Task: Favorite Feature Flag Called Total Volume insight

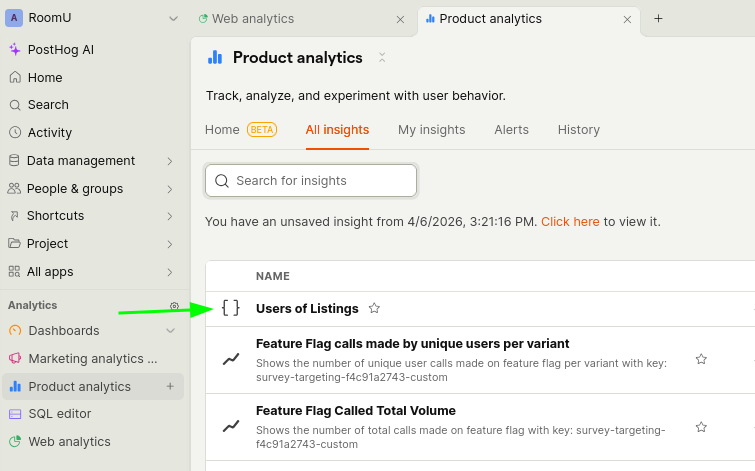Action: 701,427
